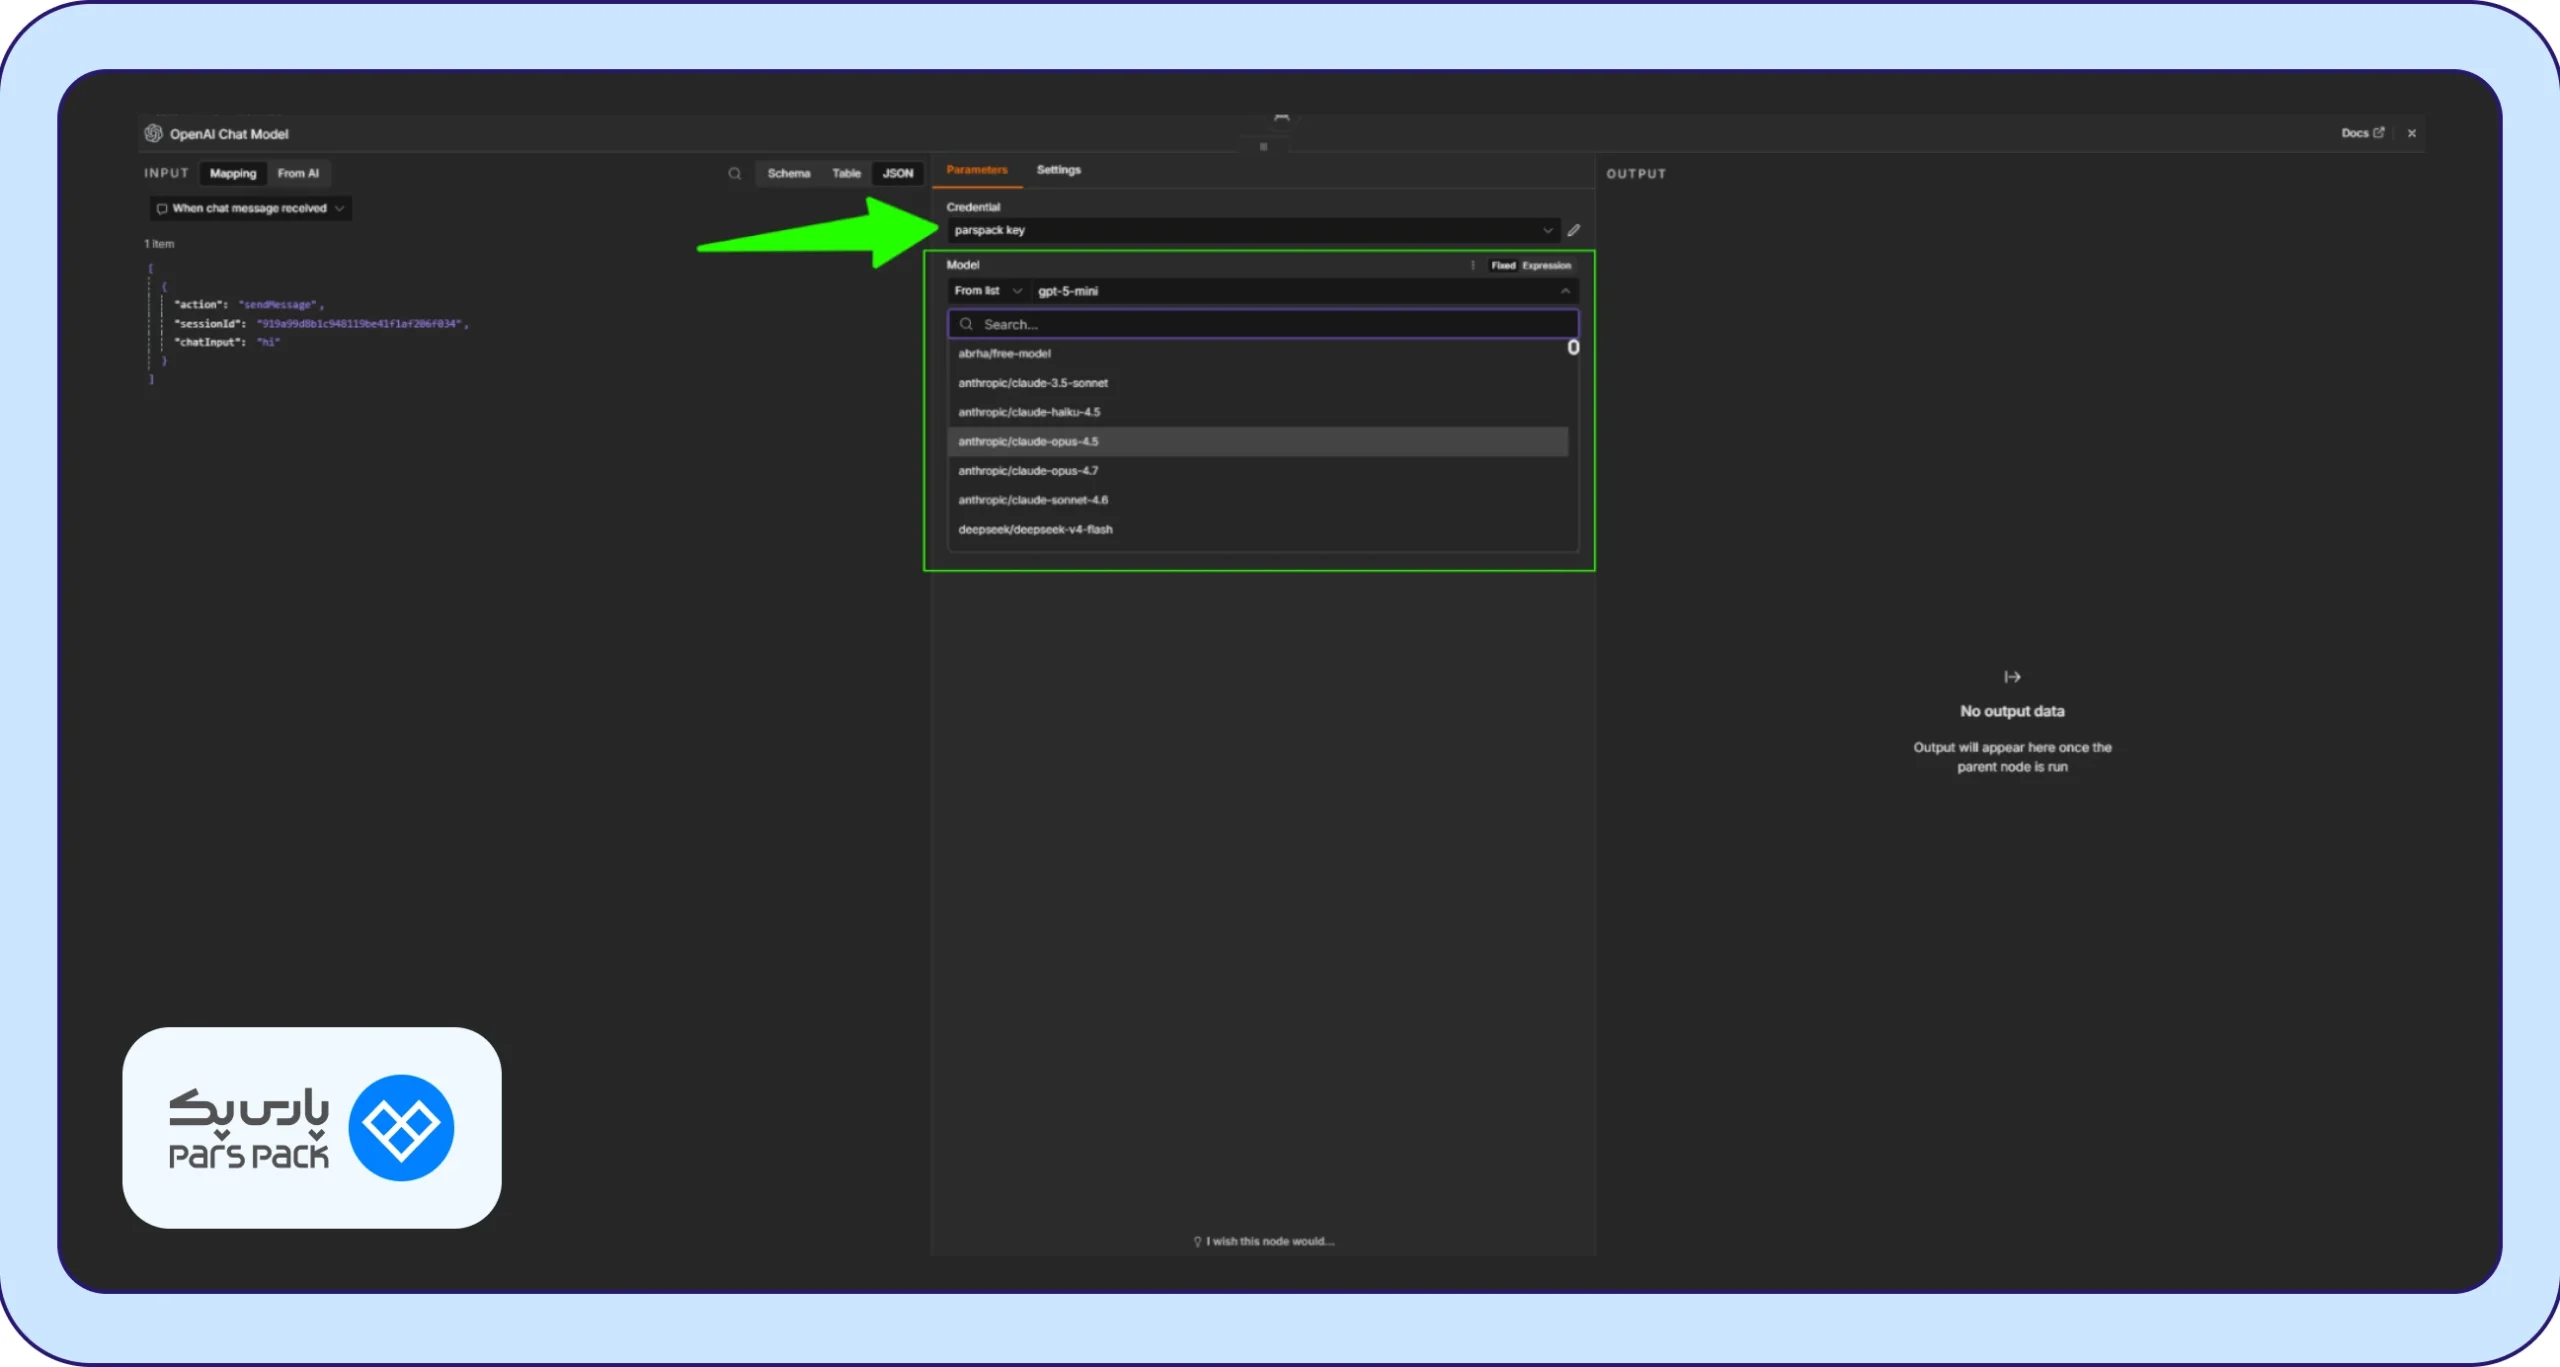Screen dimensions: 2560x1367
Task: Click the 'No output data' message
Action: [2012, 711]
